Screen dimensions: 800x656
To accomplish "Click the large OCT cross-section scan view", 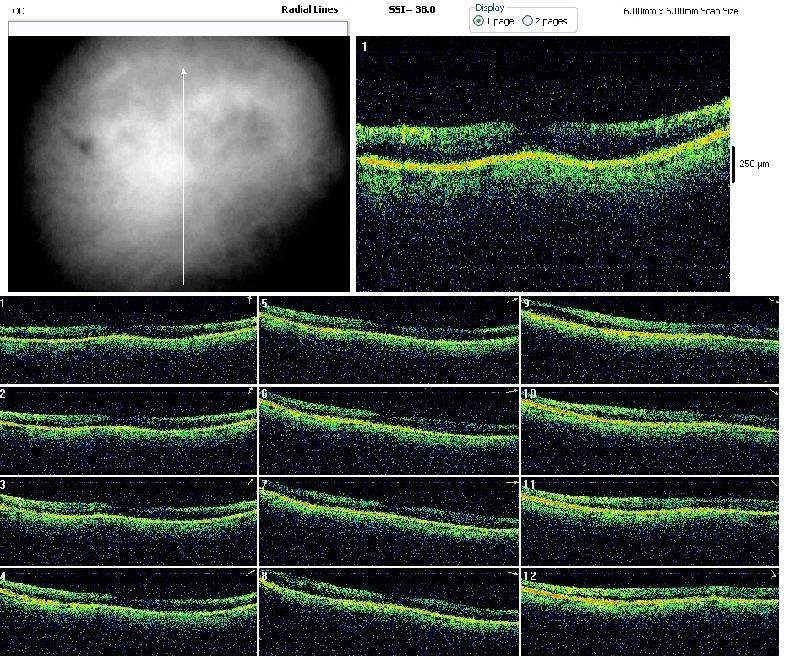I will click(543, 164).
